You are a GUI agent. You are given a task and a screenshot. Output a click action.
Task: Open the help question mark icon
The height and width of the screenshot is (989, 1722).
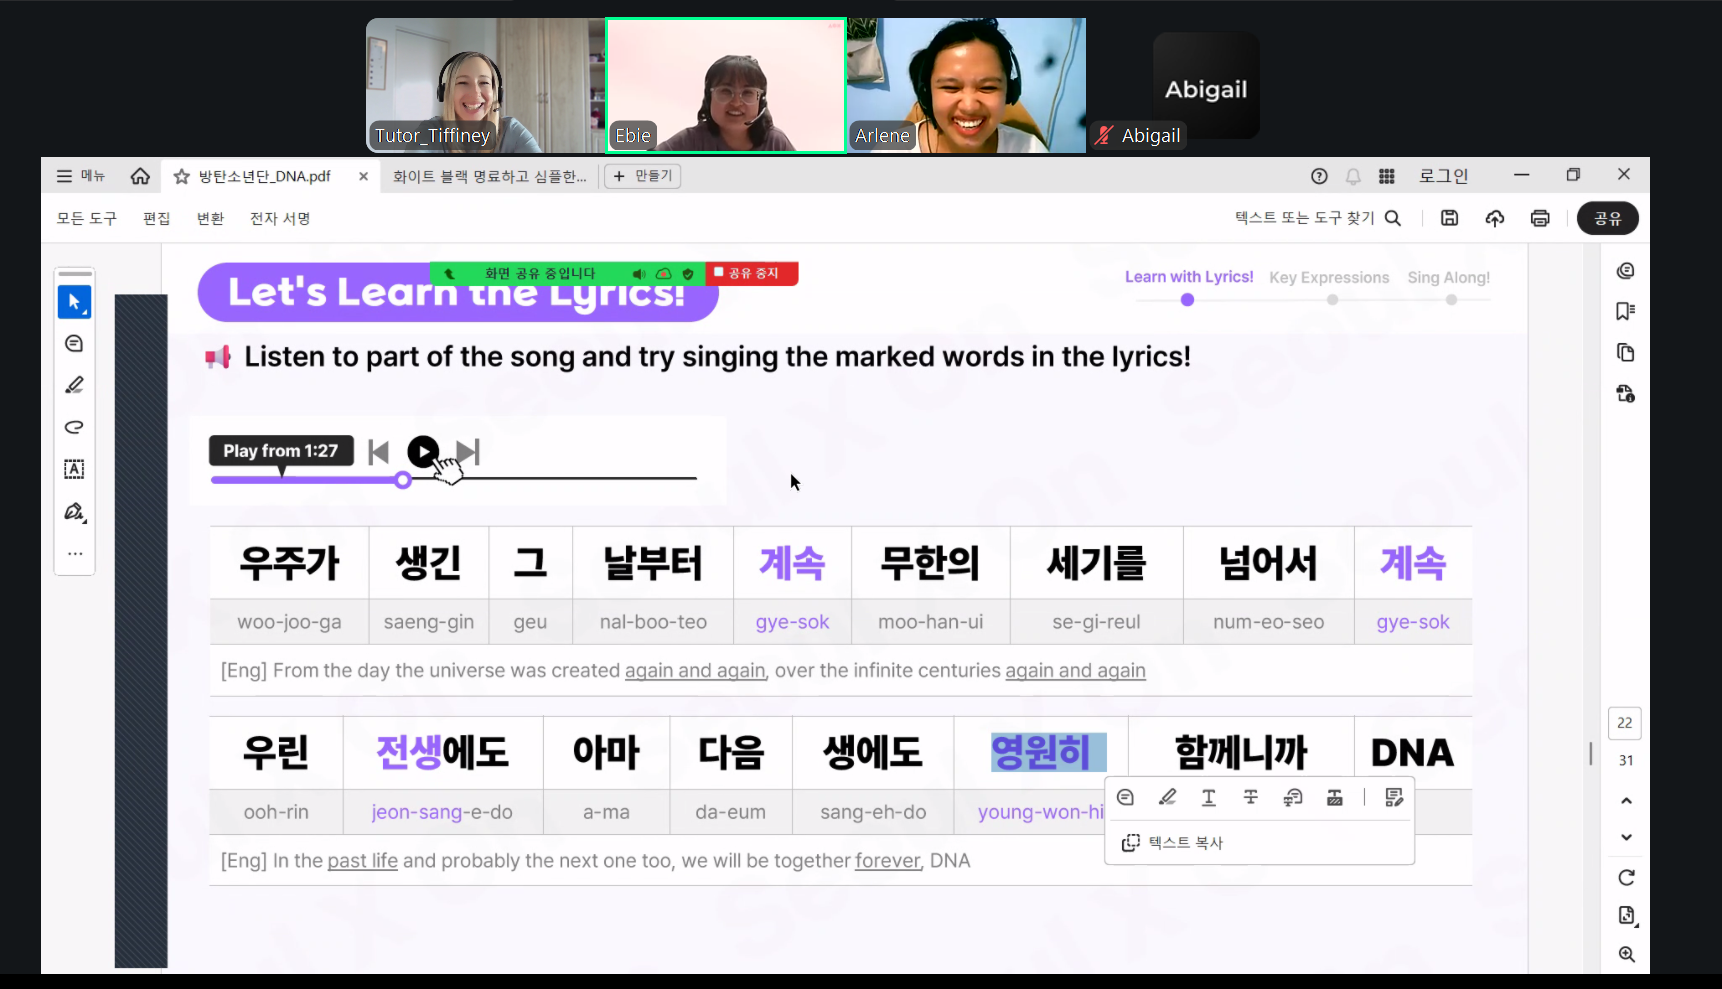coord(1319,176)
